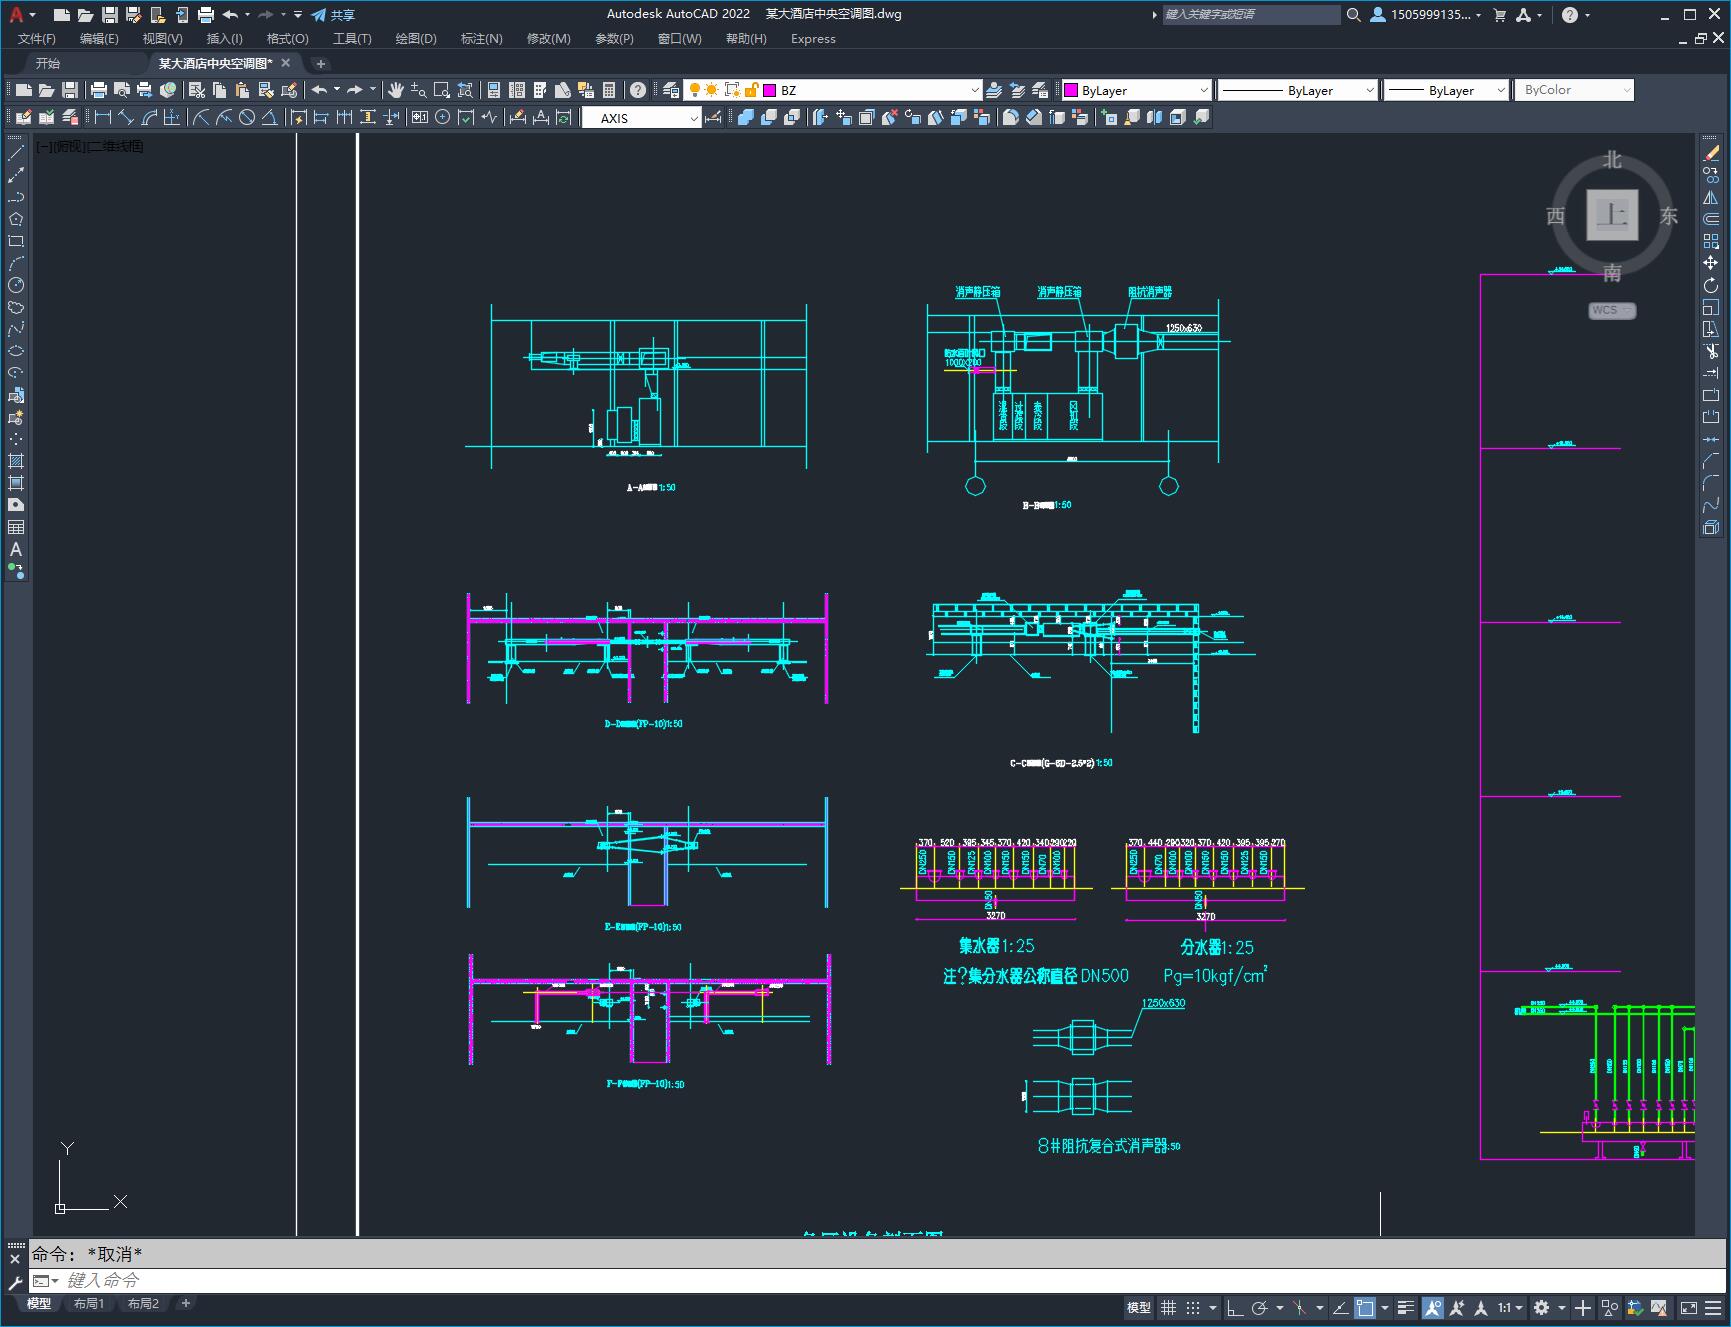
Task: Click the keyword search box in title bar
Action: 1251,15
